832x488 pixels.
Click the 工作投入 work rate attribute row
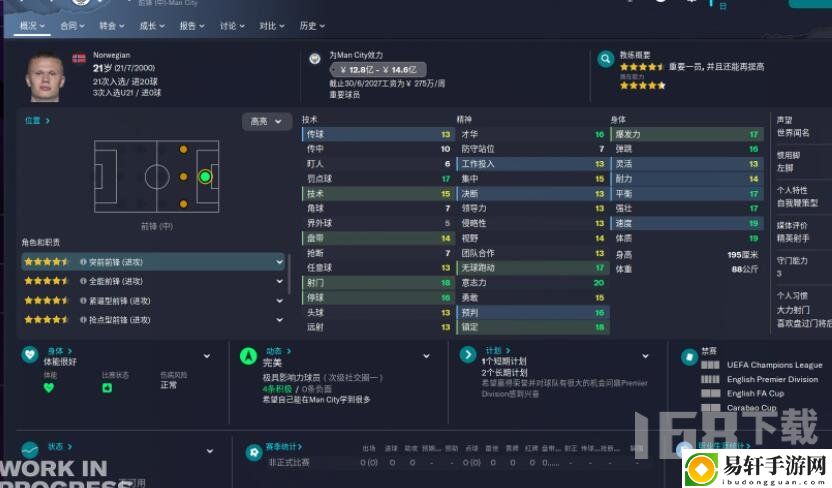click(x=532, y=164)
